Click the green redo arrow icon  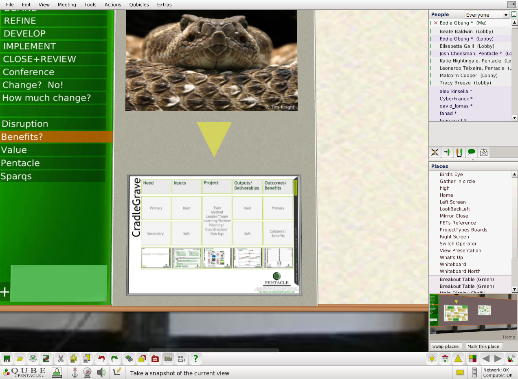(114, 359)
